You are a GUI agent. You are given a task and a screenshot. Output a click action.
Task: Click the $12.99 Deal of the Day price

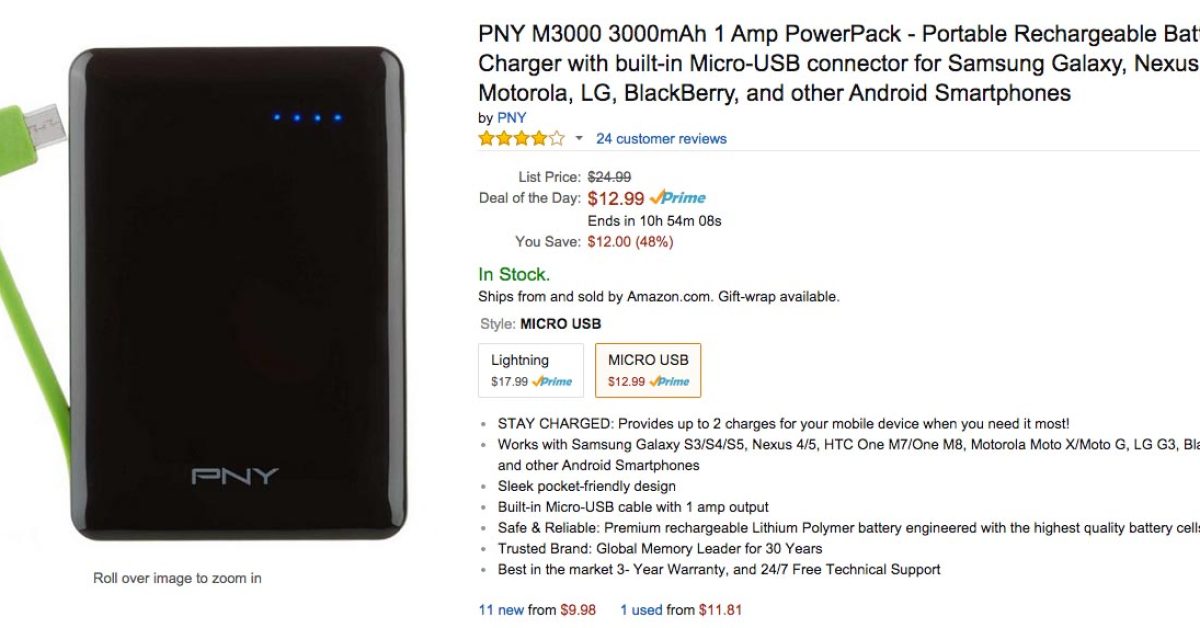click(615, 198)
